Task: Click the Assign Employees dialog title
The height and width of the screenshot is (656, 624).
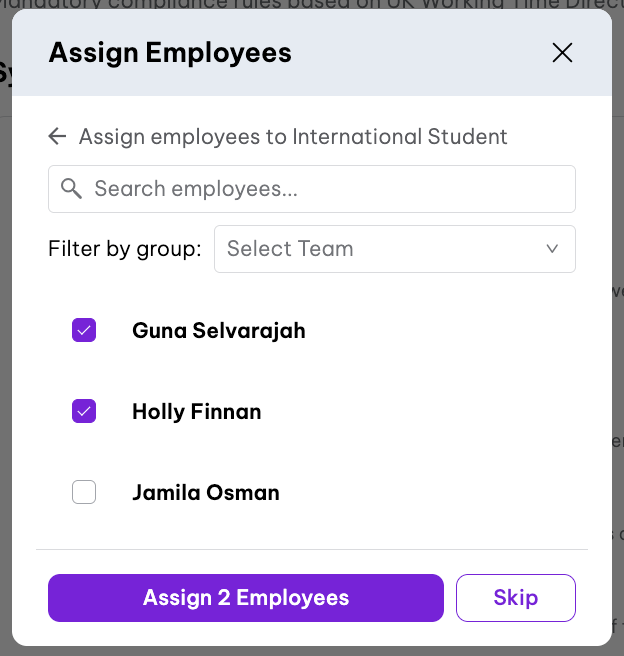Action: click(x=170, y=53)
